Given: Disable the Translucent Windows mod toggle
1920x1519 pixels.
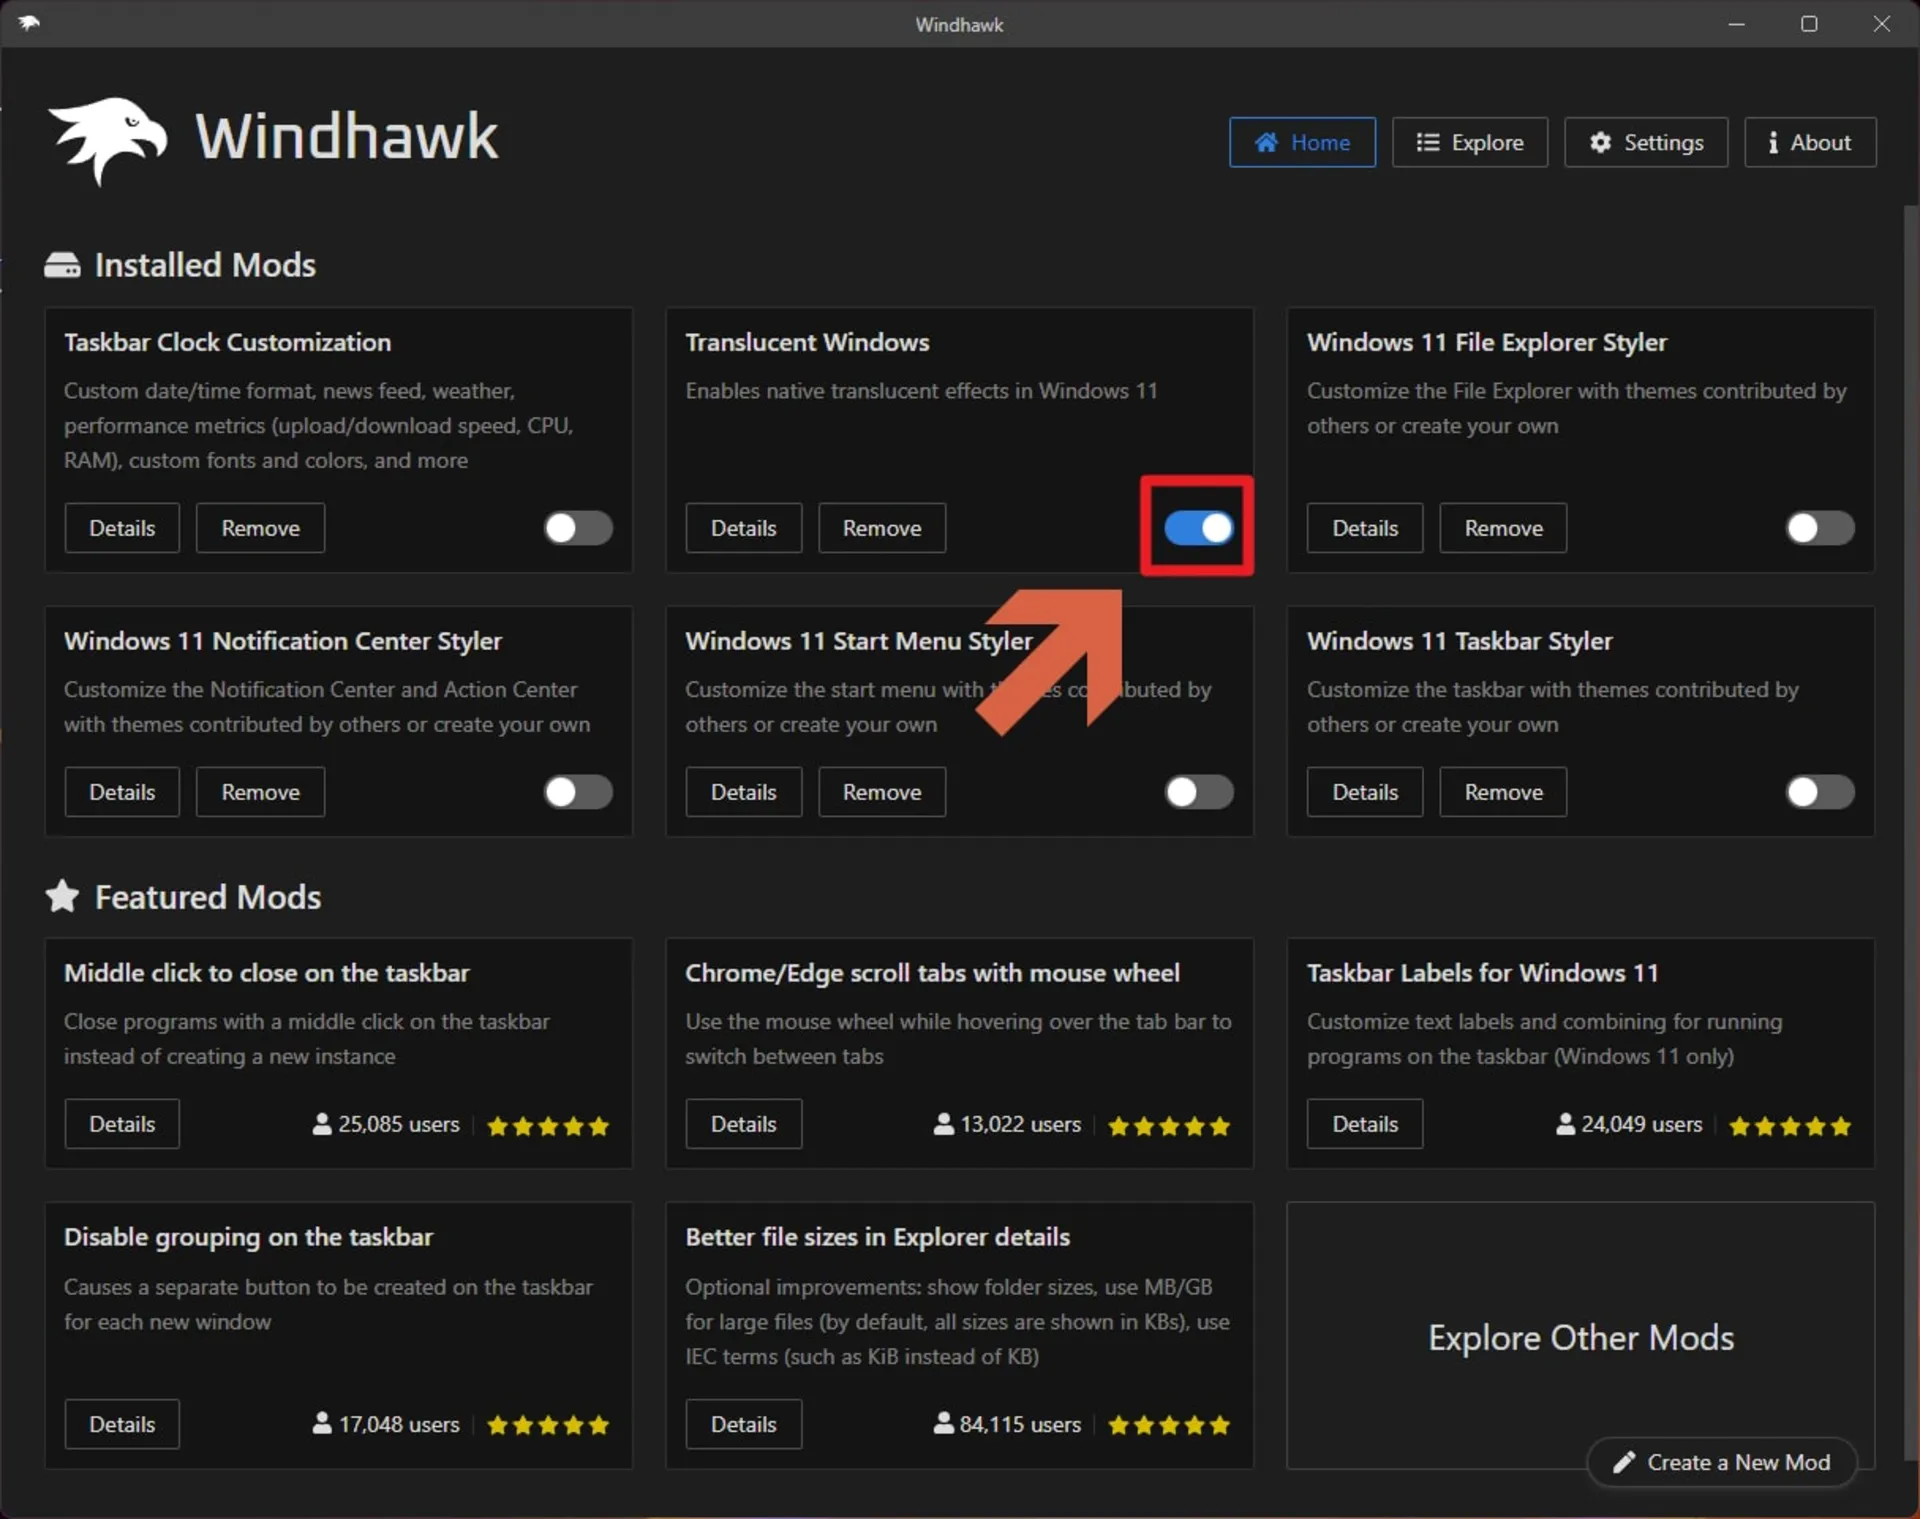Looking at the screenshot, I should click(1198, 527).
